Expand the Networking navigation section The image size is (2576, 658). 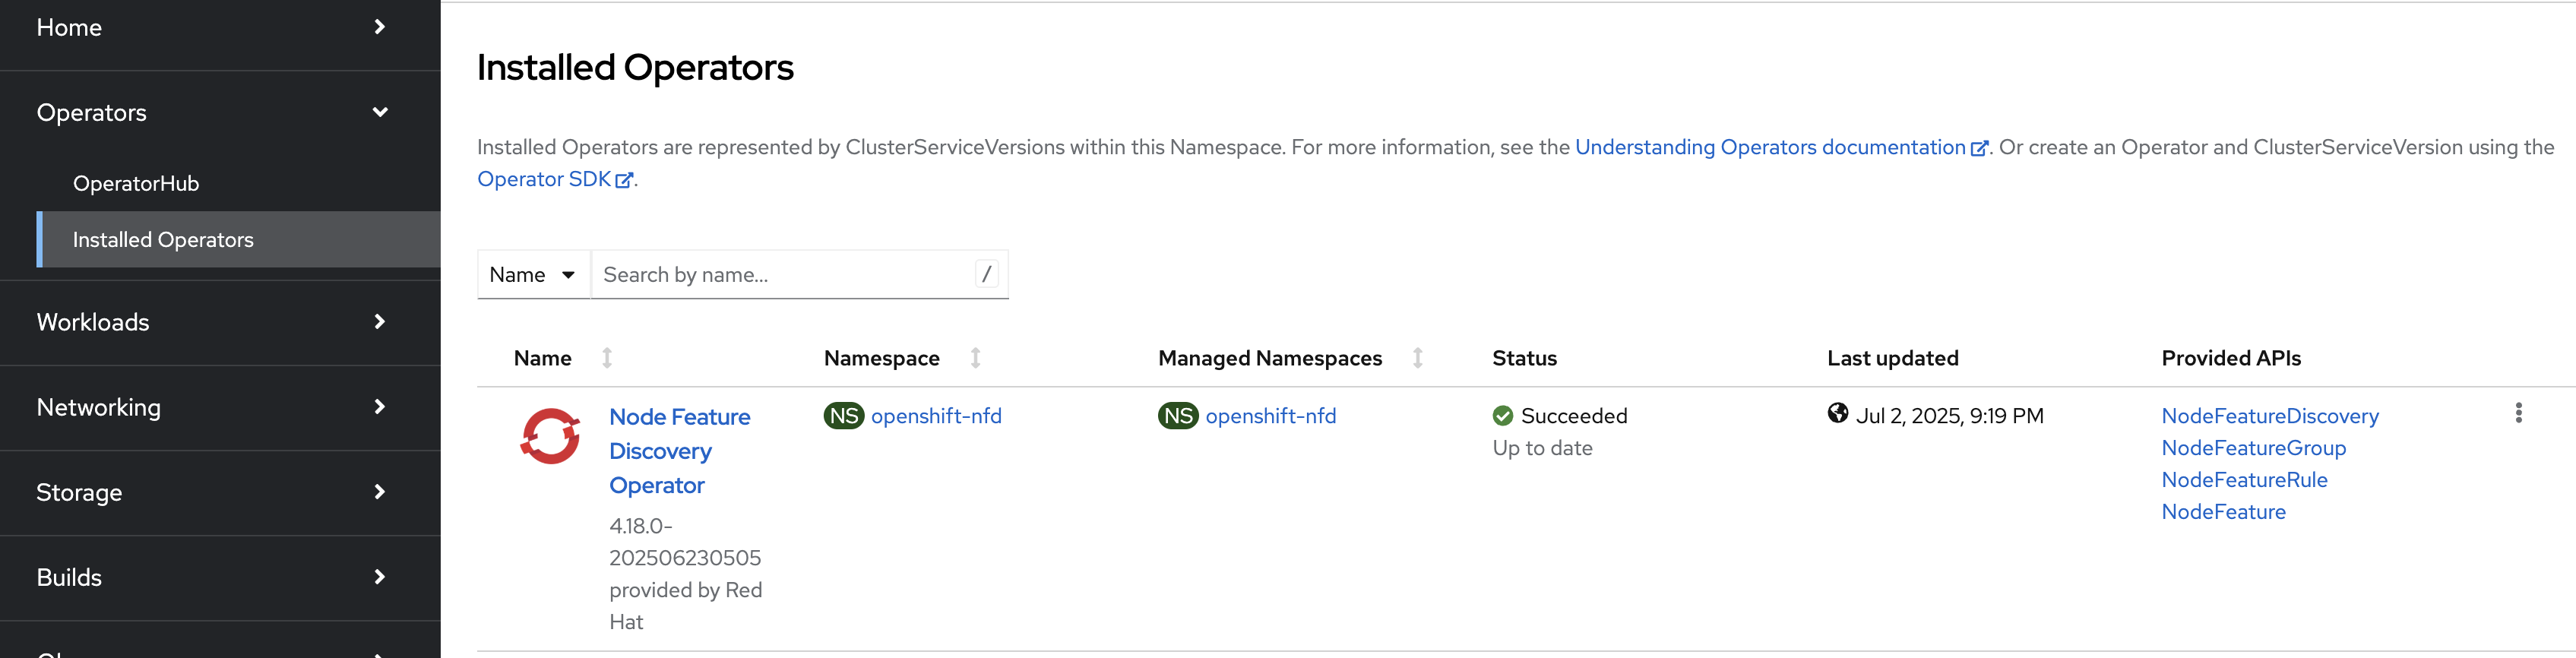pyautogui.click(x=220, y=407)
